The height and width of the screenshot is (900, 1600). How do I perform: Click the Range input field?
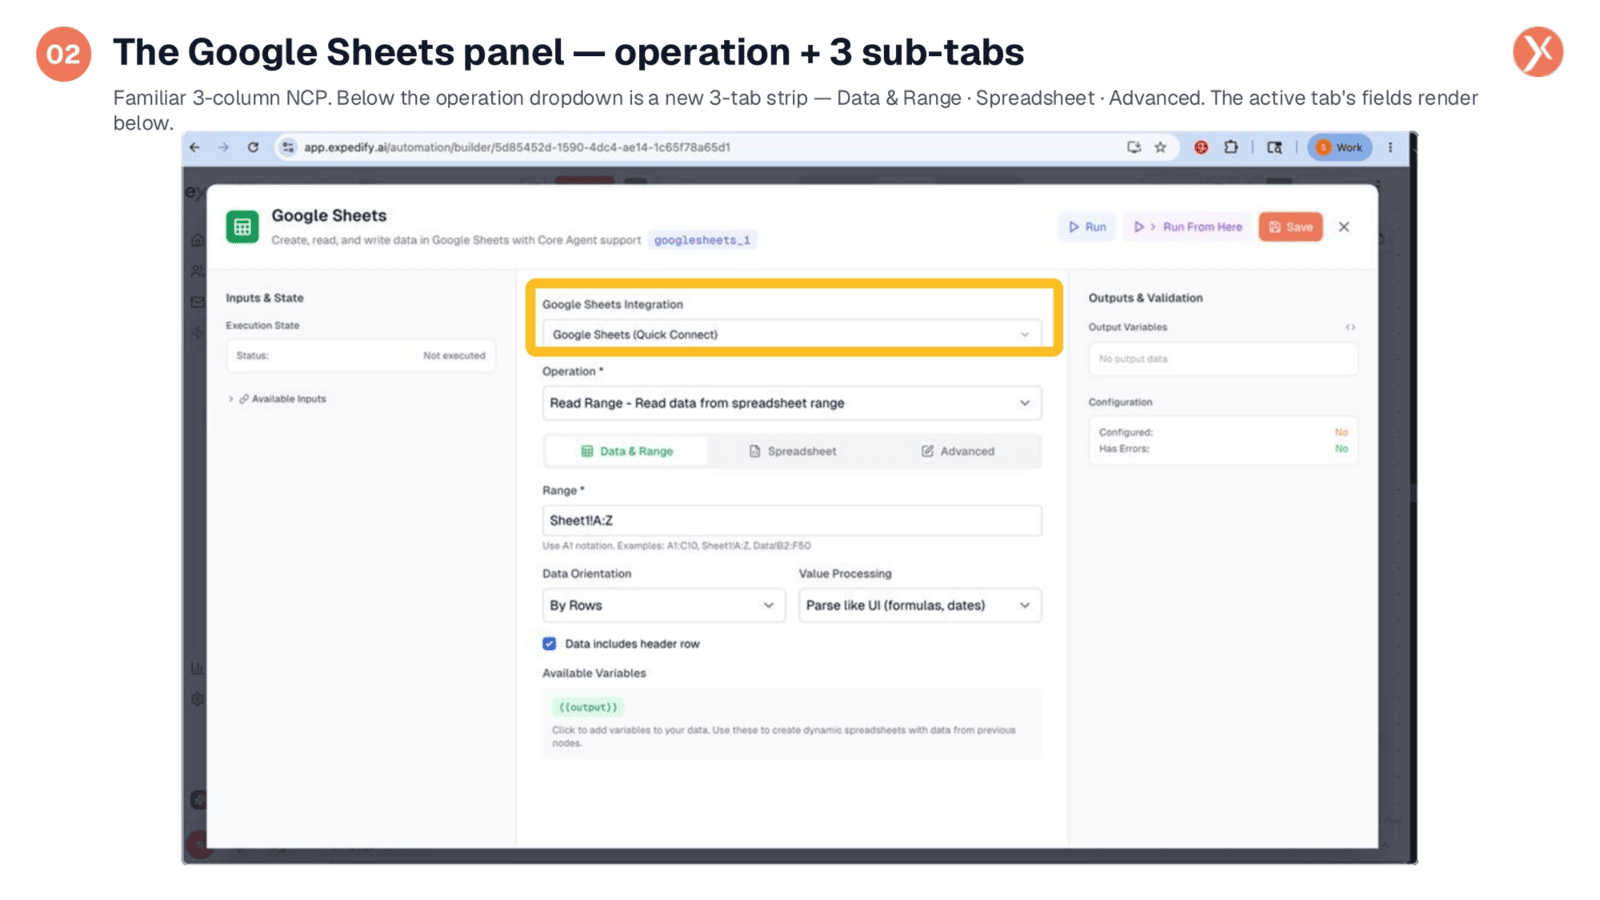[x=792, y=520]
